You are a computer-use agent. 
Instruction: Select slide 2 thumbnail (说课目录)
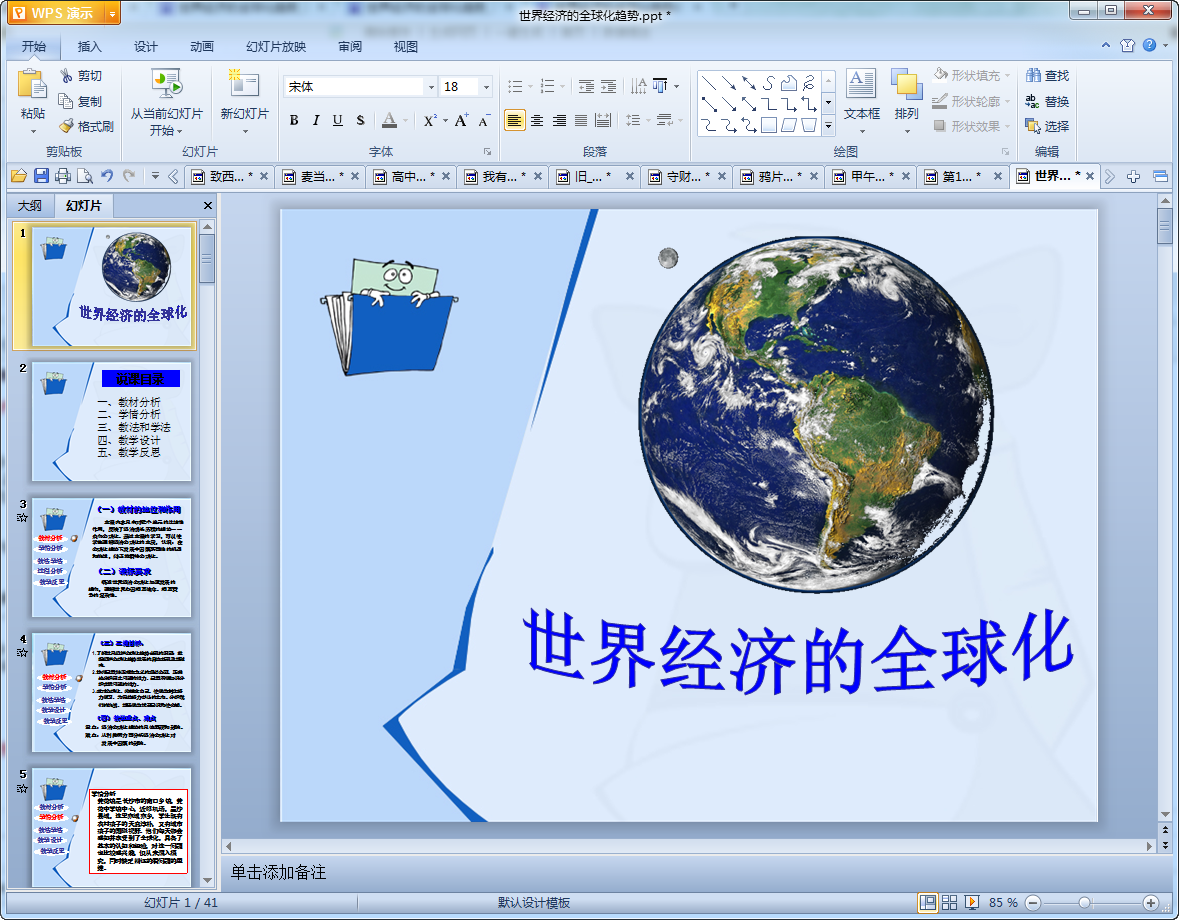coord(111,422)
